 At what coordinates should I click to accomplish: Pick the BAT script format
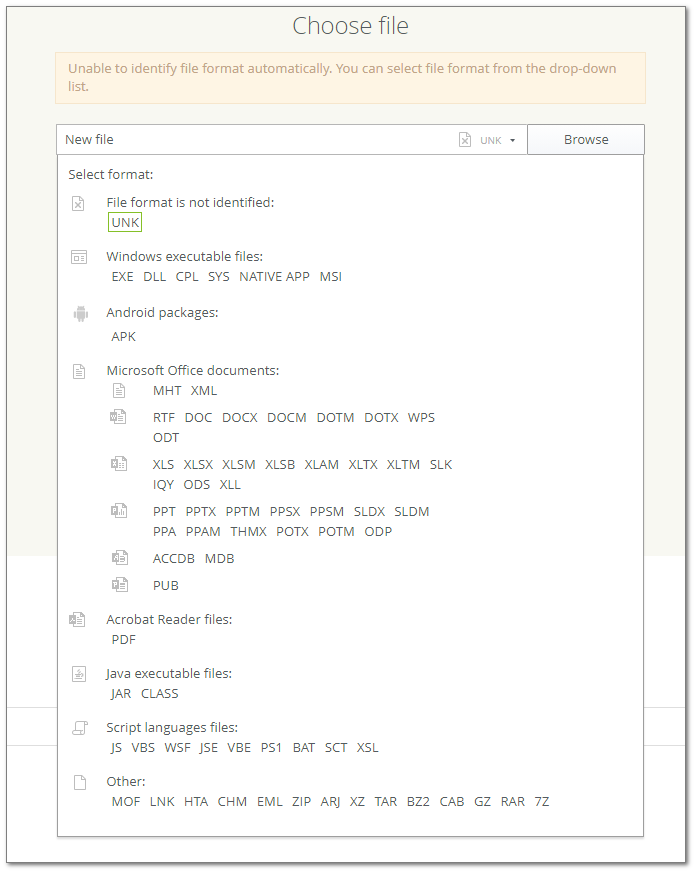(304, 747)
